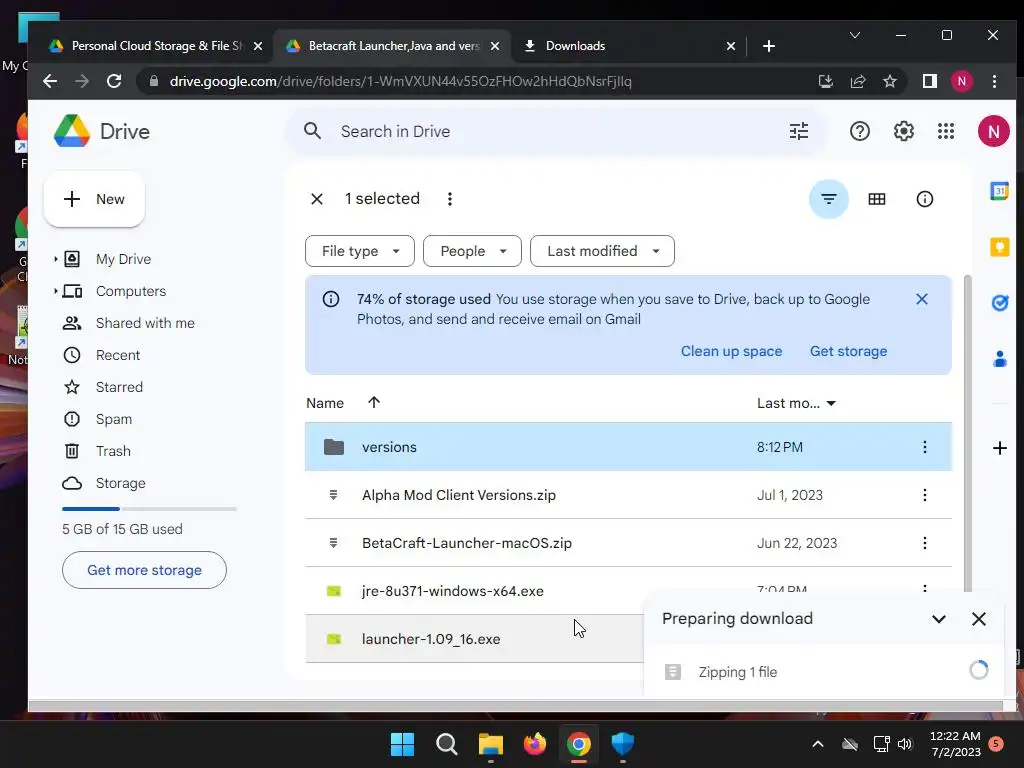This screenshot has width=1024, height=768.
Task: Open Windows Start menu
Action: pos(402,744)
